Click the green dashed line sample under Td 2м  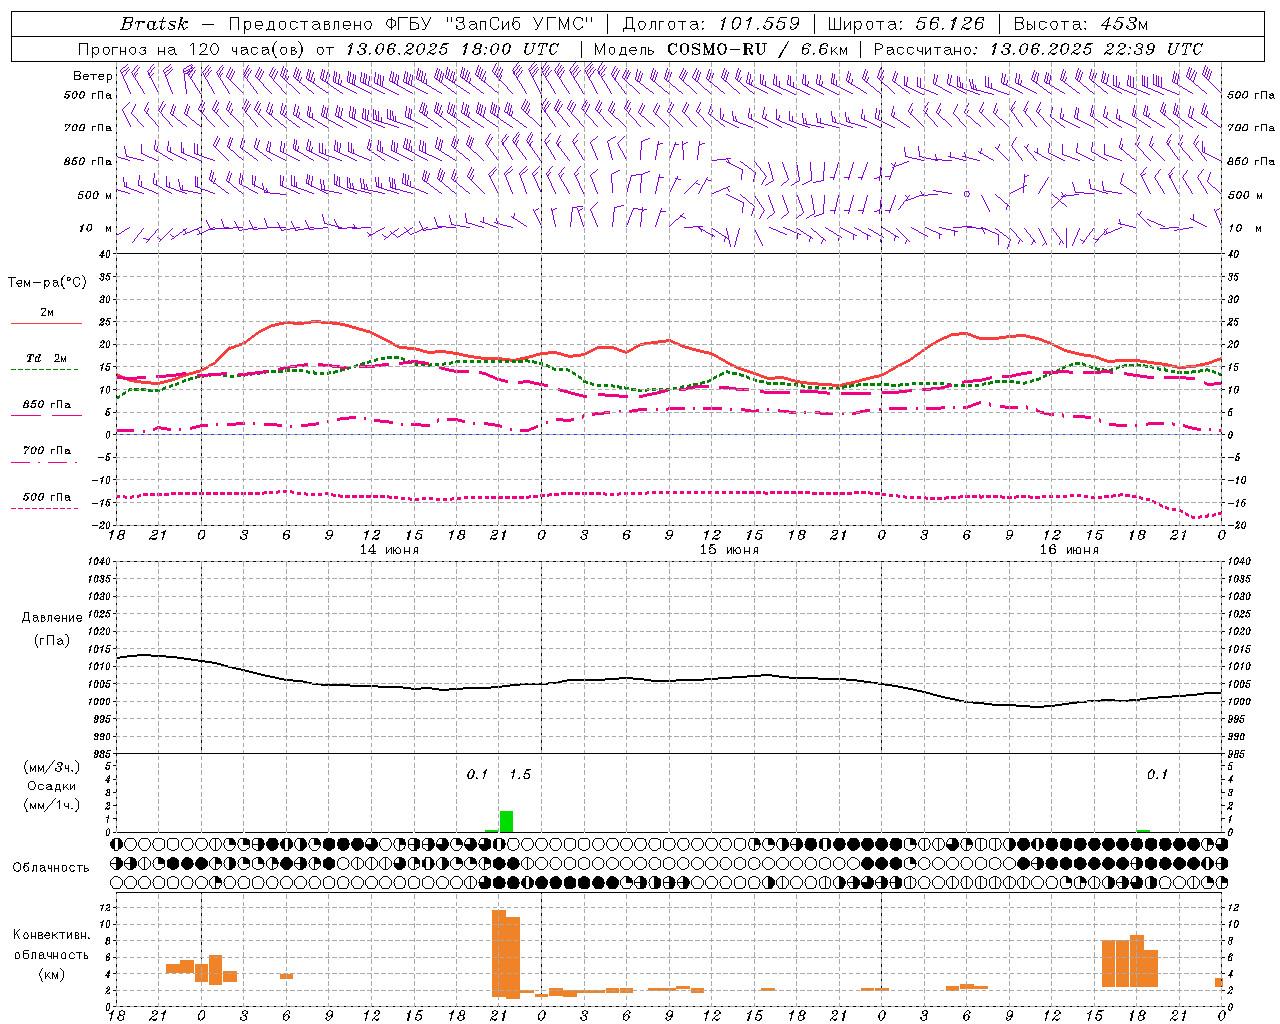click(x=44, y=370)
